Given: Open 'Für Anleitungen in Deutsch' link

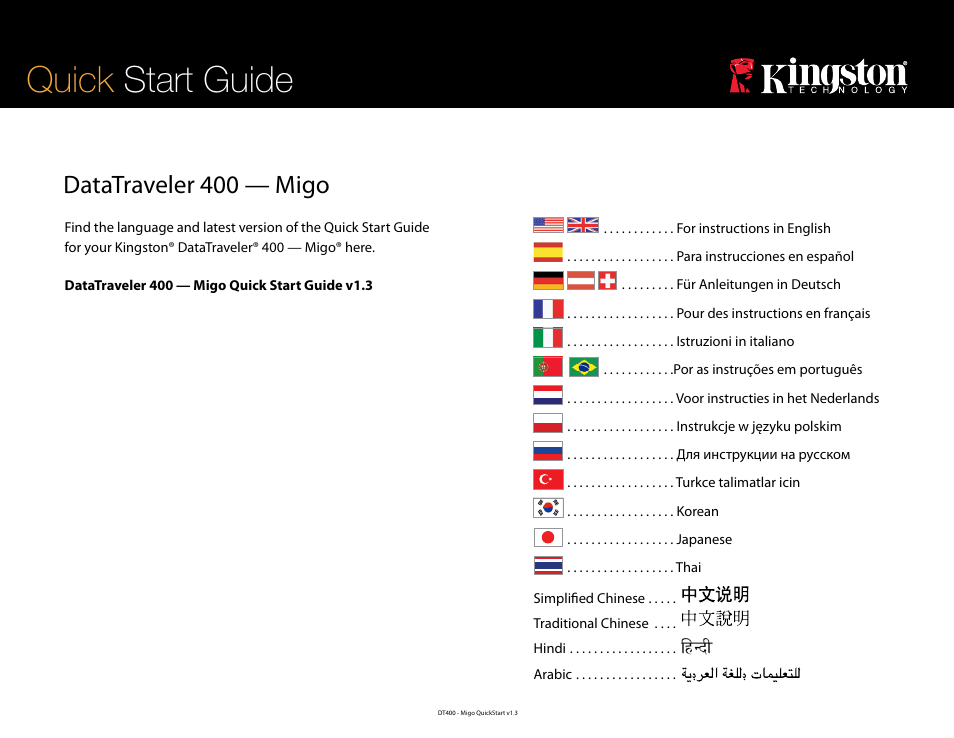Looking at the screenshot, I should [x=758, y=284].
